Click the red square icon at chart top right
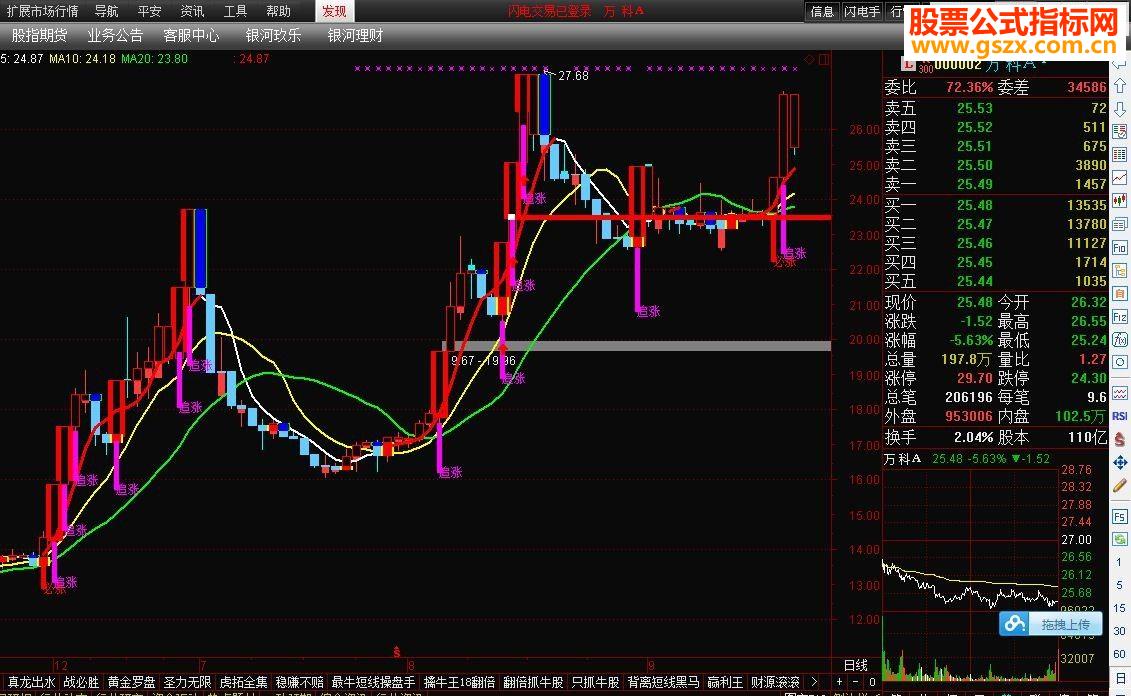This screenshot has height=696, width=1131. click(x=824, y=60)
